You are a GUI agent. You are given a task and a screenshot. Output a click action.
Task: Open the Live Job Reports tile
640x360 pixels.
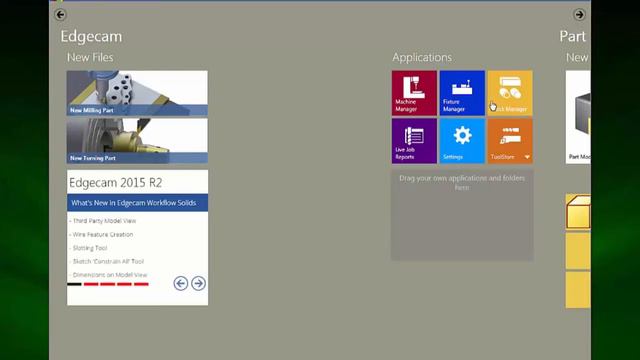414,141
